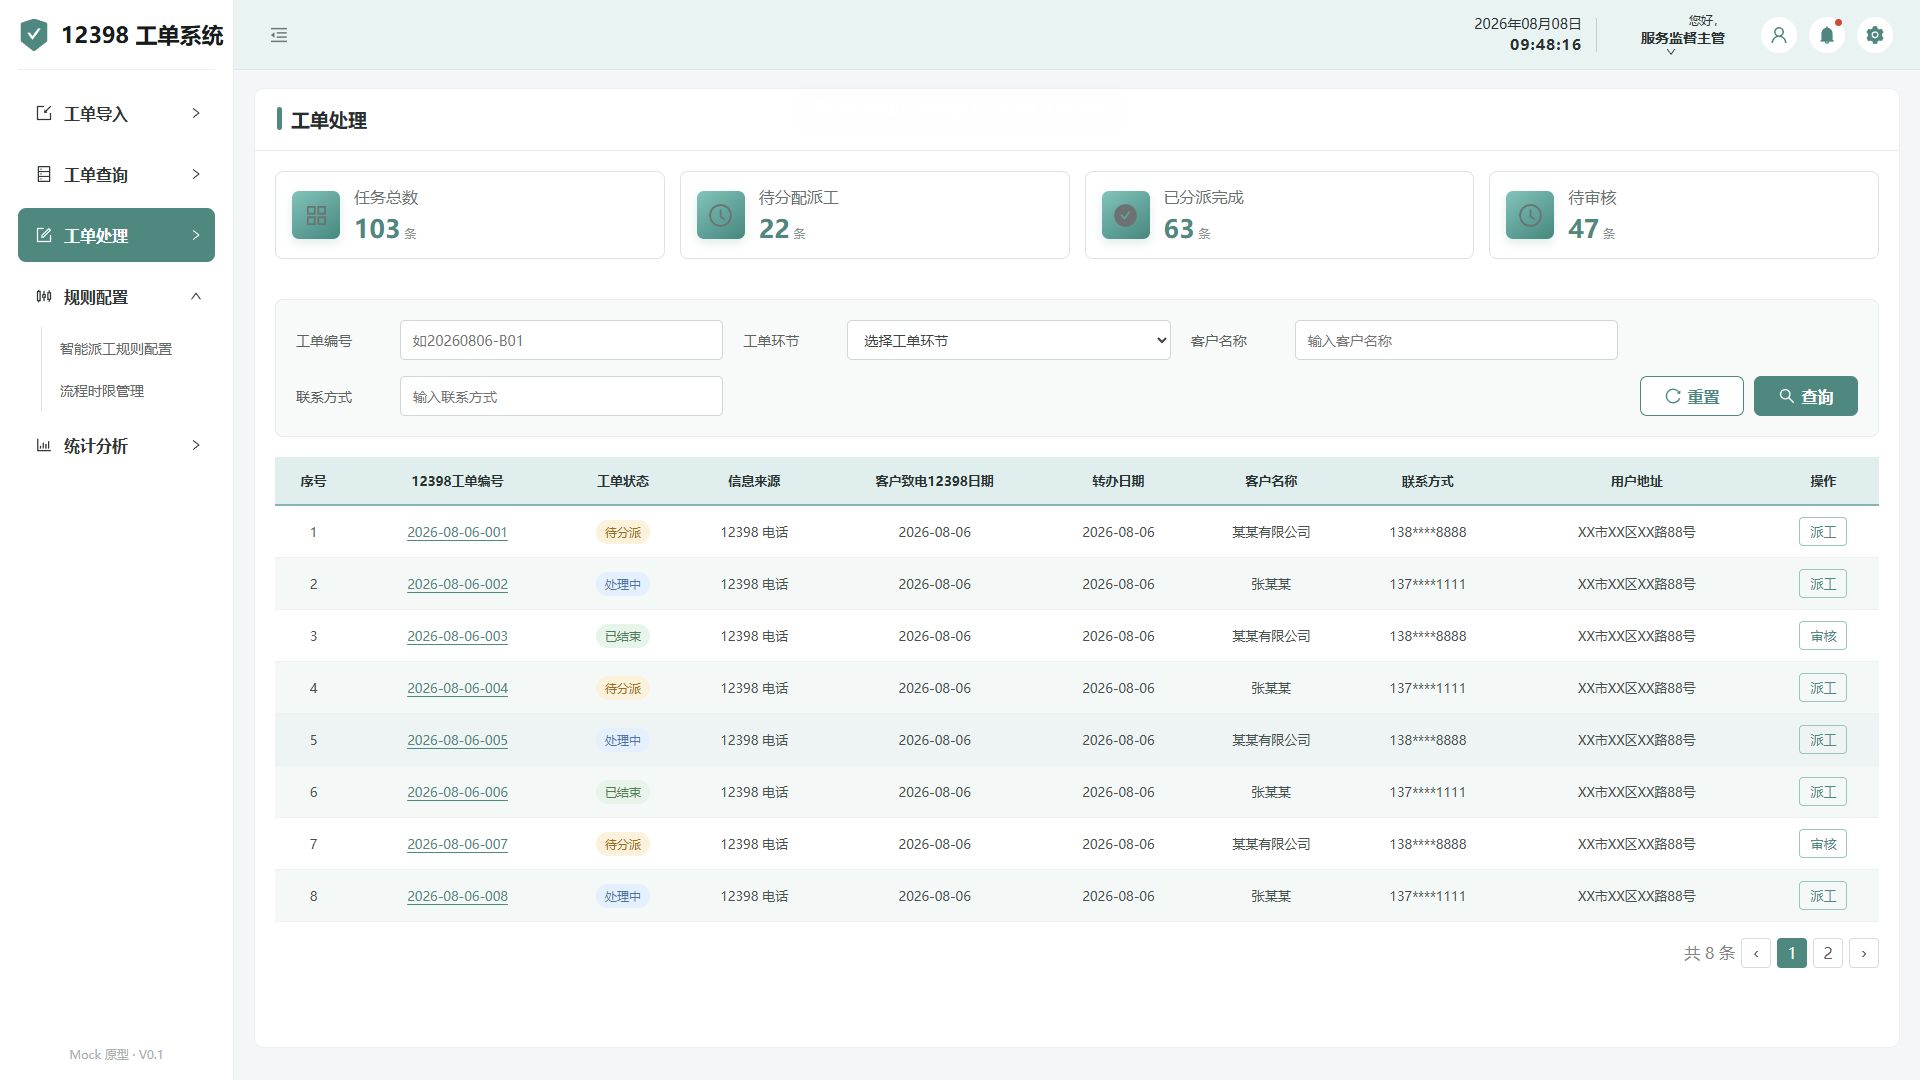Viewport: 1920px width, 1080px height.
Task: Select the 工单处理 menu item
Action: (116, 235)
